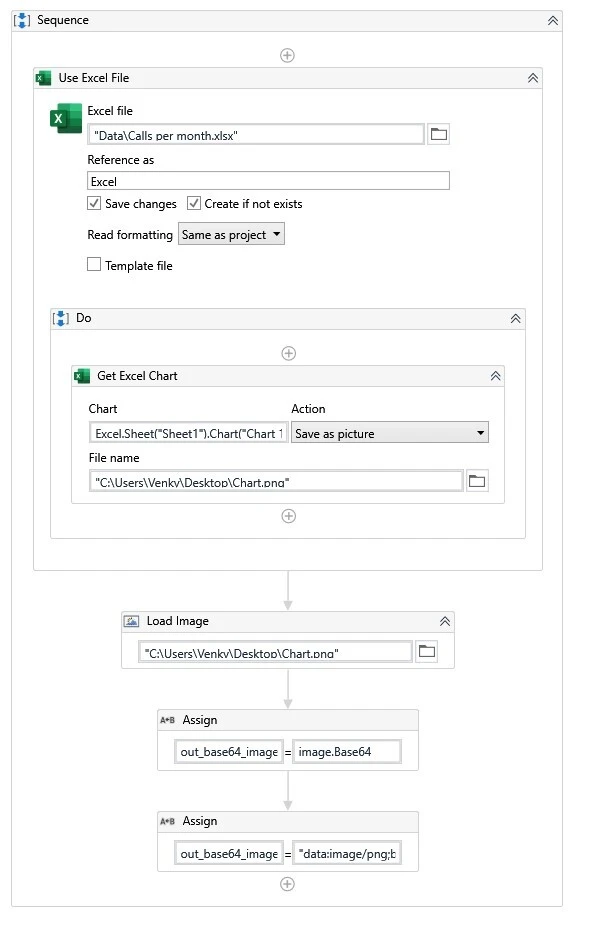
Task: Toggle Create if not exists checkbox
Action: [193, 203]
